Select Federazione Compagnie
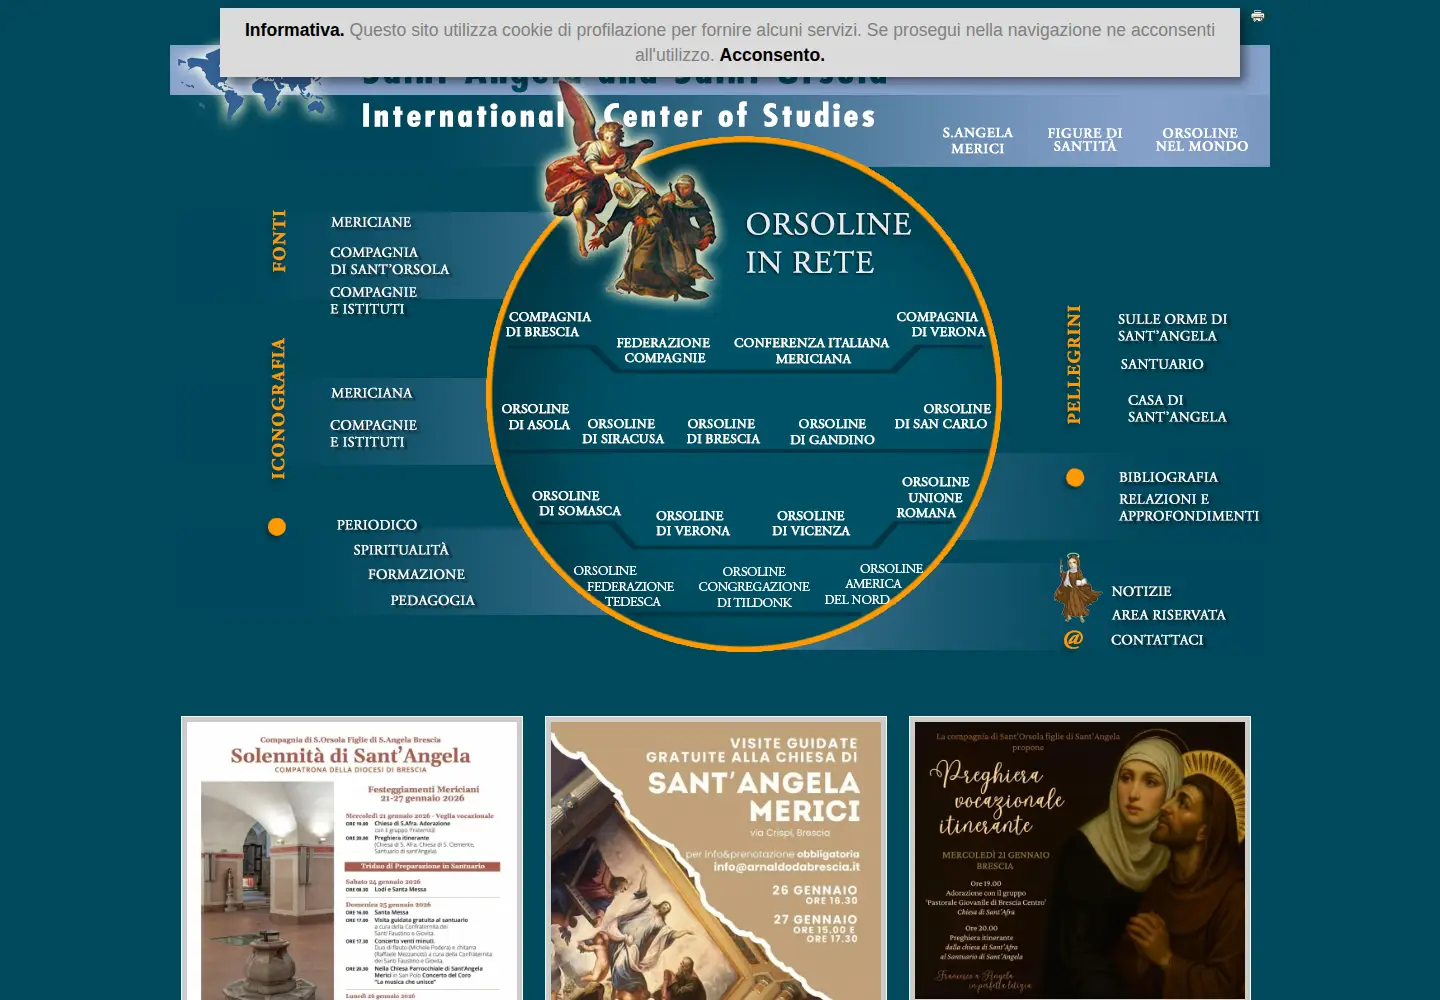Image resolution: width=1440 pixels, height=1000 pixels. coord(664,350)
